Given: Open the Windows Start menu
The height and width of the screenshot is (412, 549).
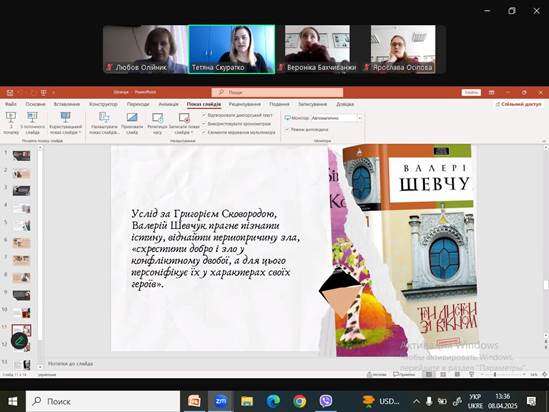Looking at the screenshot, I should tap(13, 401).
